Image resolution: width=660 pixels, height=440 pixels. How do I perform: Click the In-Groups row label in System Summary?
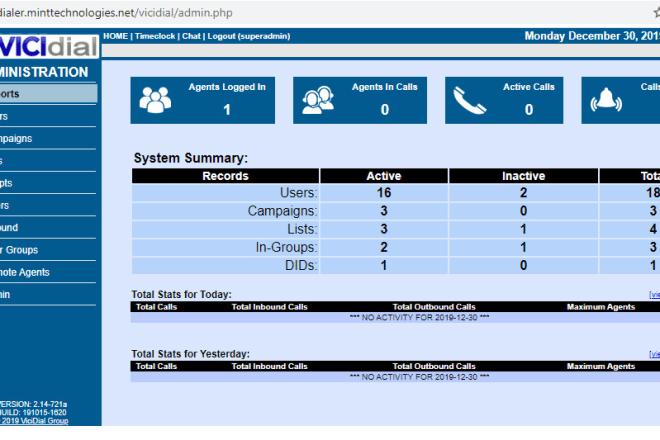pos(287,247)
